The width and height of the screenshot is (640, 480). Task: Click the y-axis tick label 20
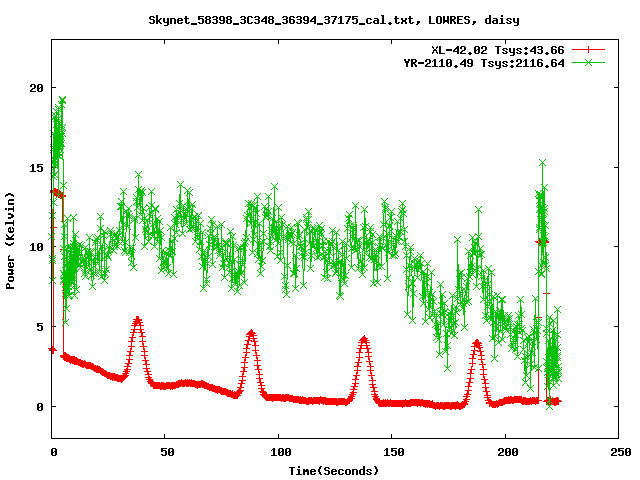[37, 88]
